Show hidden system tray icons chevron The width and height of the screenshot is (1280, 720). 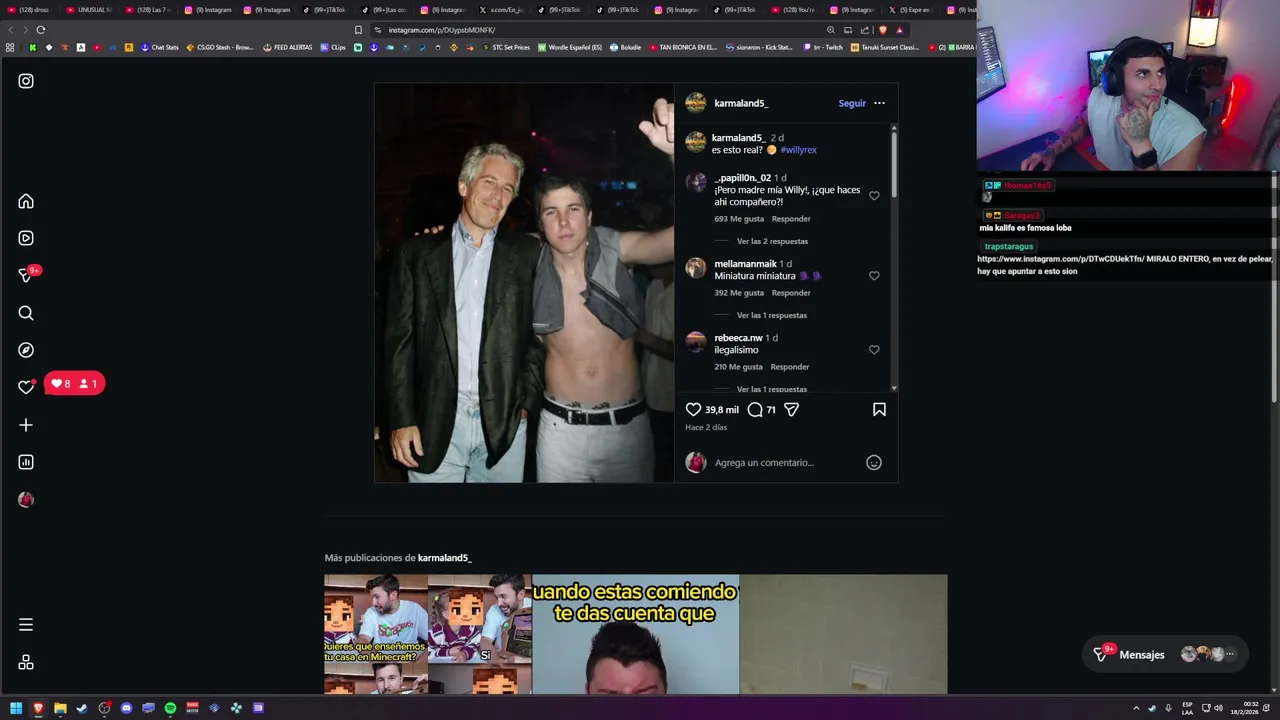[1136, 708]
